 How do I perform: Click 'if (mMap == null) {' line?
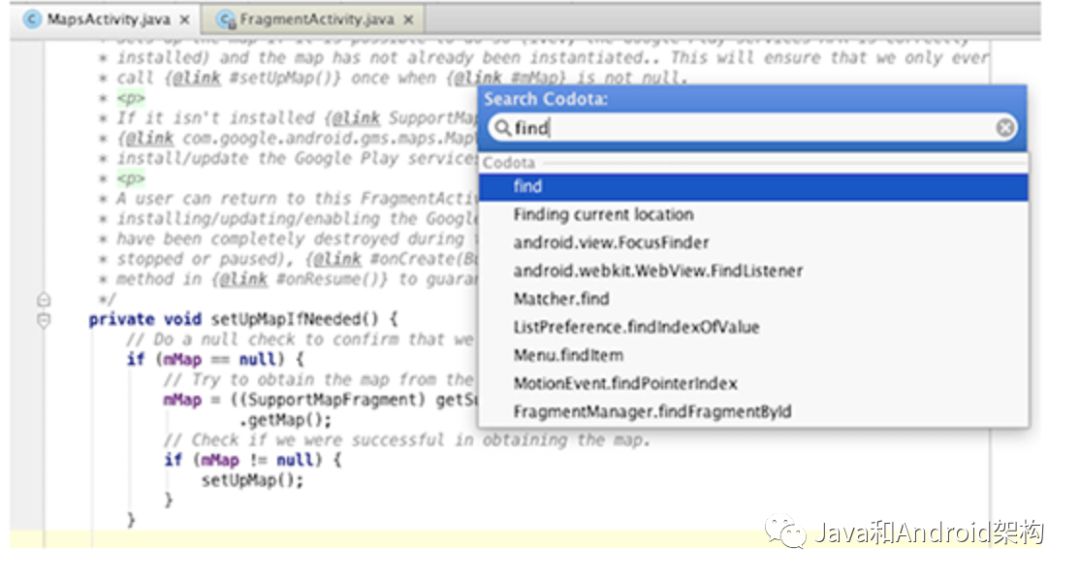(x=215, y=360)
